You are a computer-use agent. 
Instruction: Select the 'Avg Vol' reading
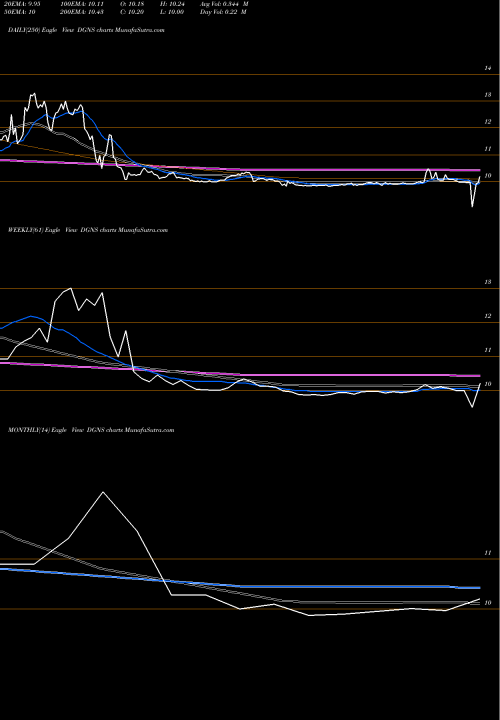224,4
